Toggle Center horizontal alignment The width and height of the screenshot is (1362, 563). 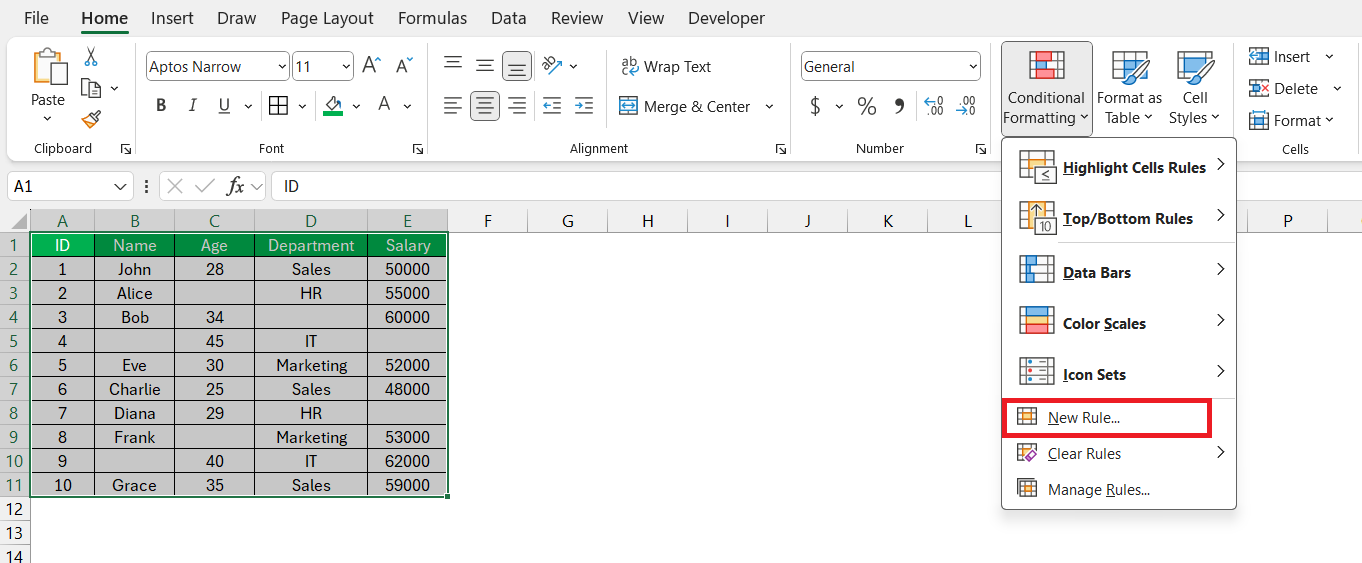[485, 106]
